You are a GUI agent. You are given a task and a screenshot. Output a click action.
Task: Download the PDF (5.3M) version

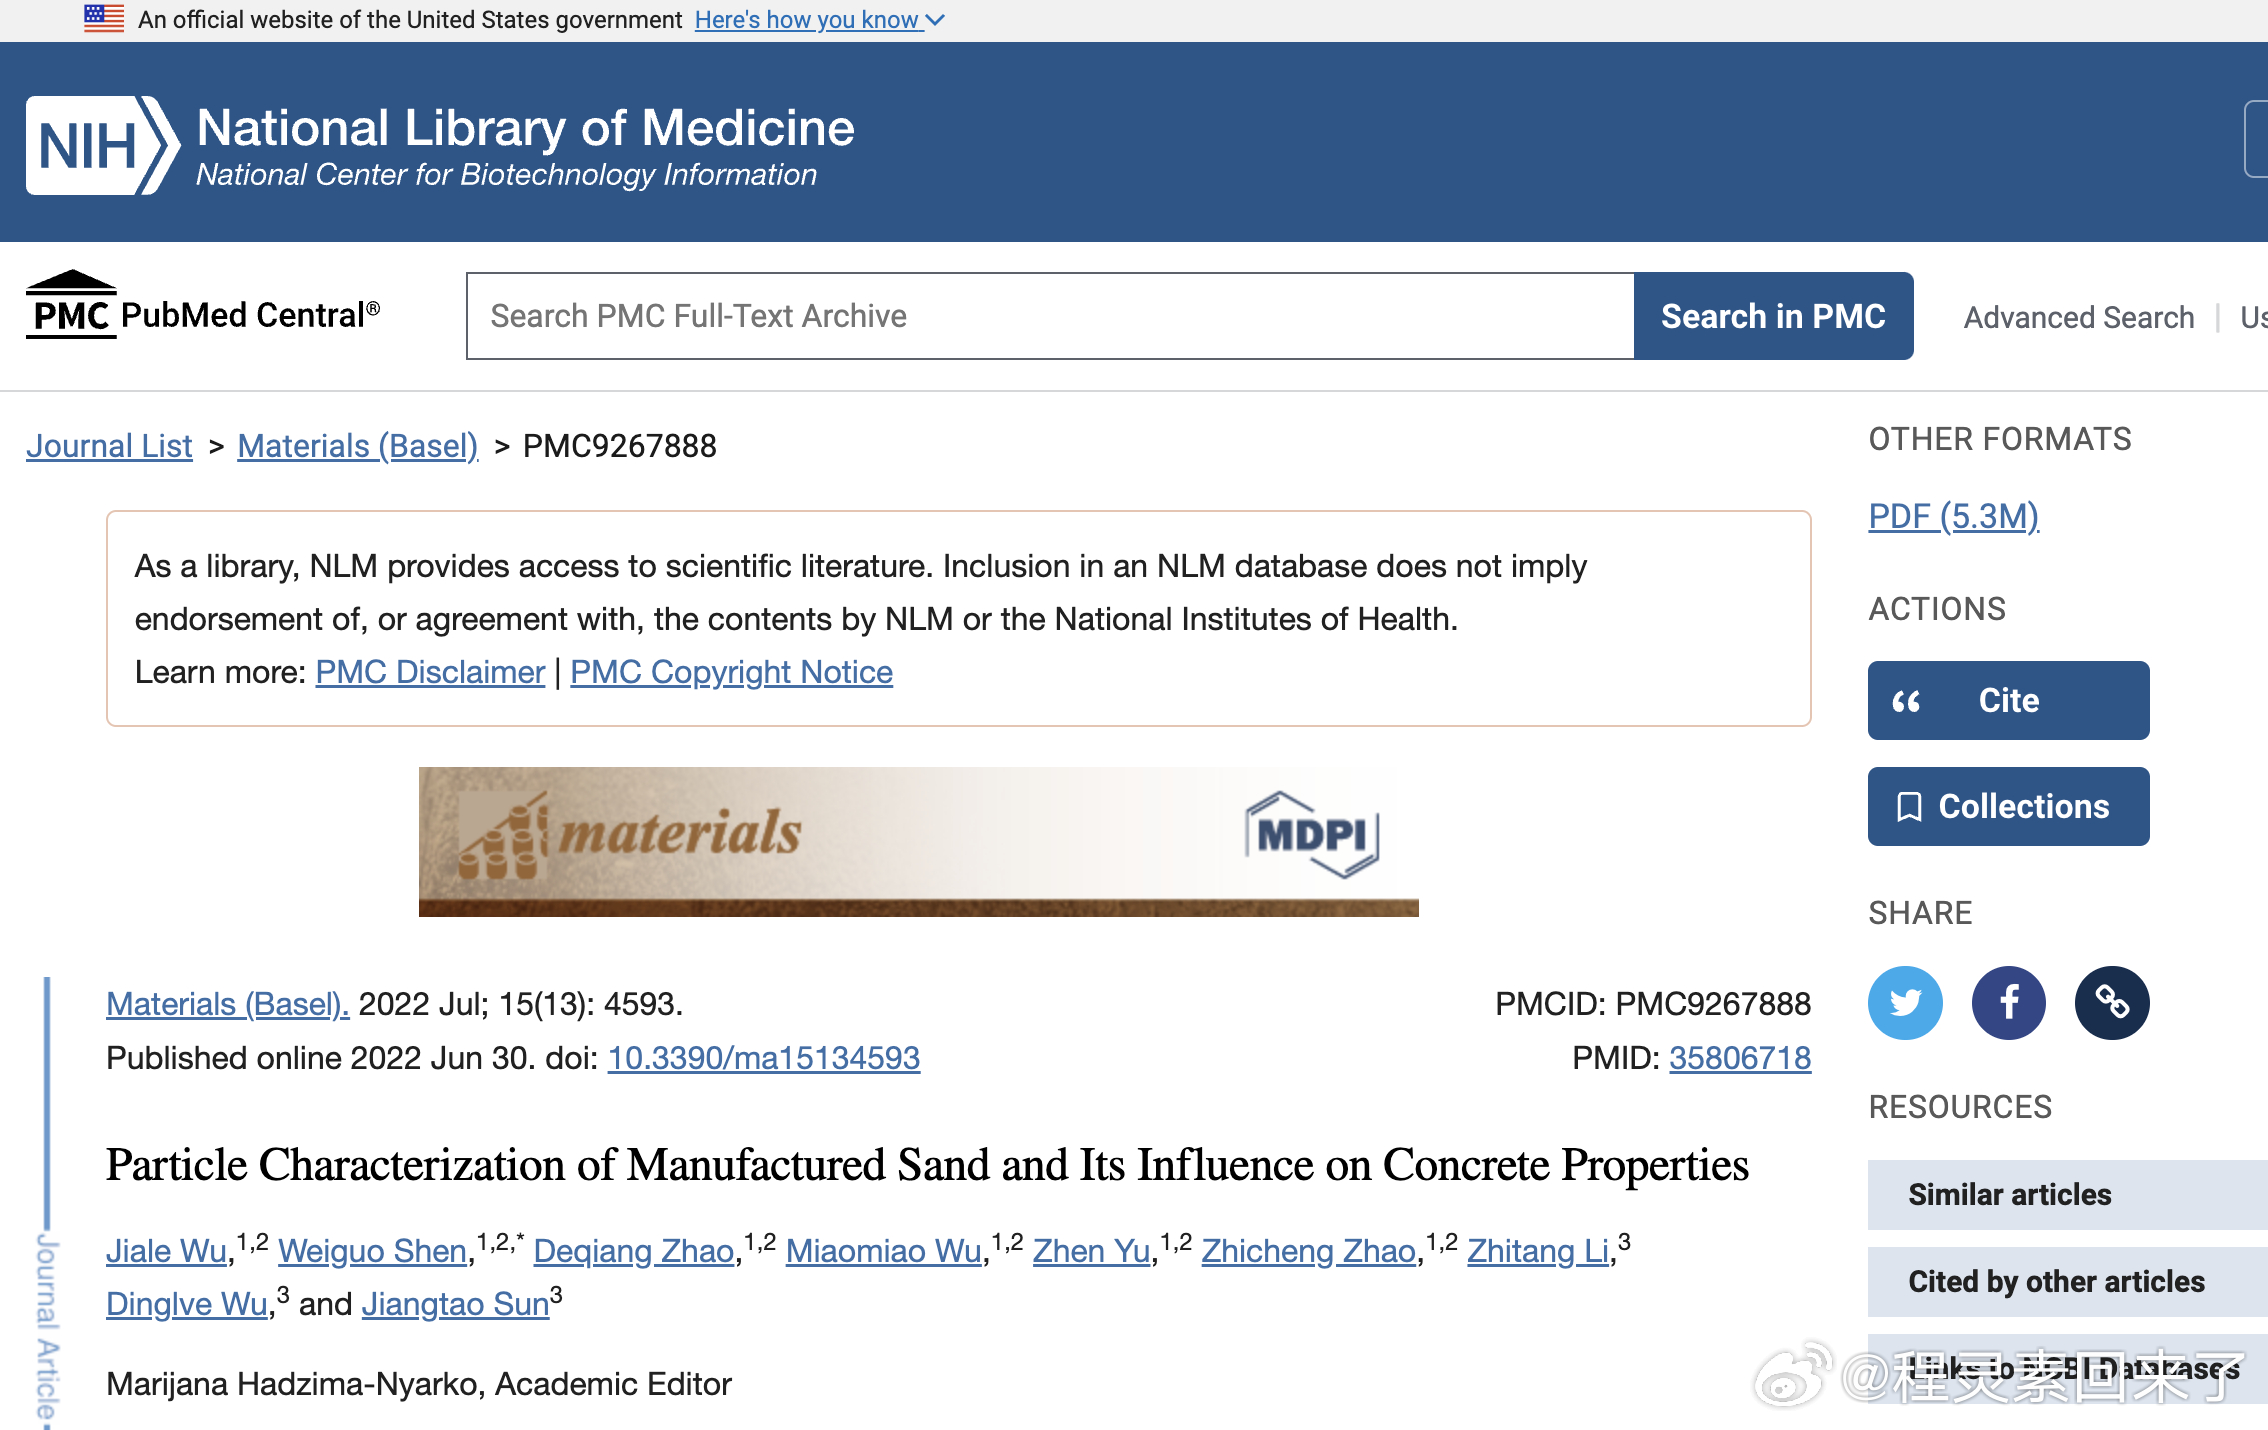click(x=1953, y=516)
